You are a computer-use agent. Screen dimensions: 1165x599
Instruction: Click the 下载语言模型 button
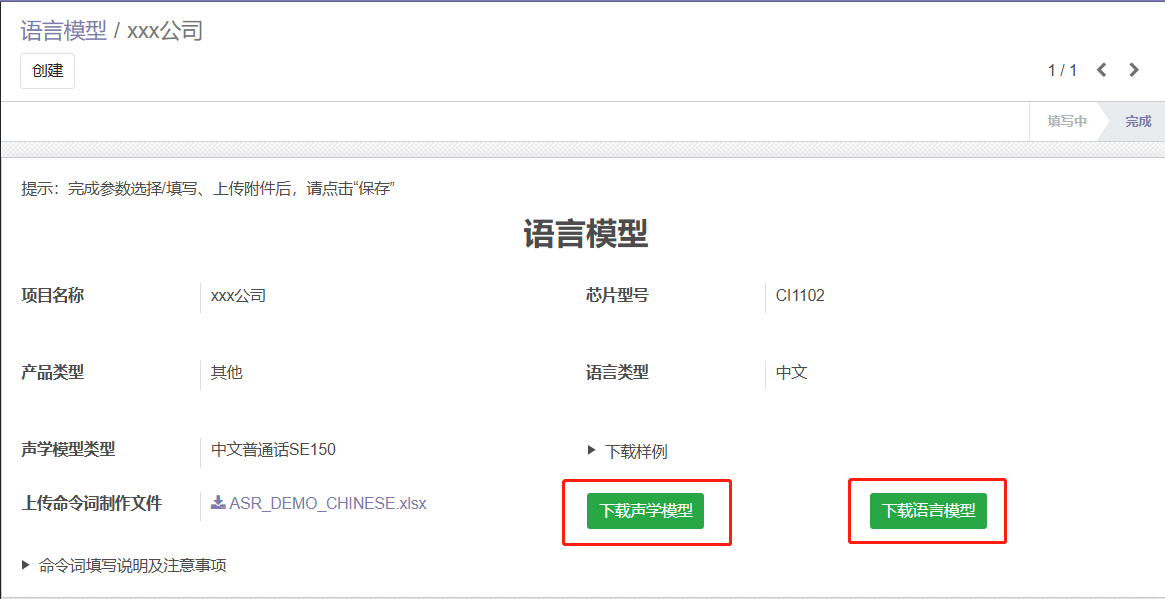pos(928,511)
